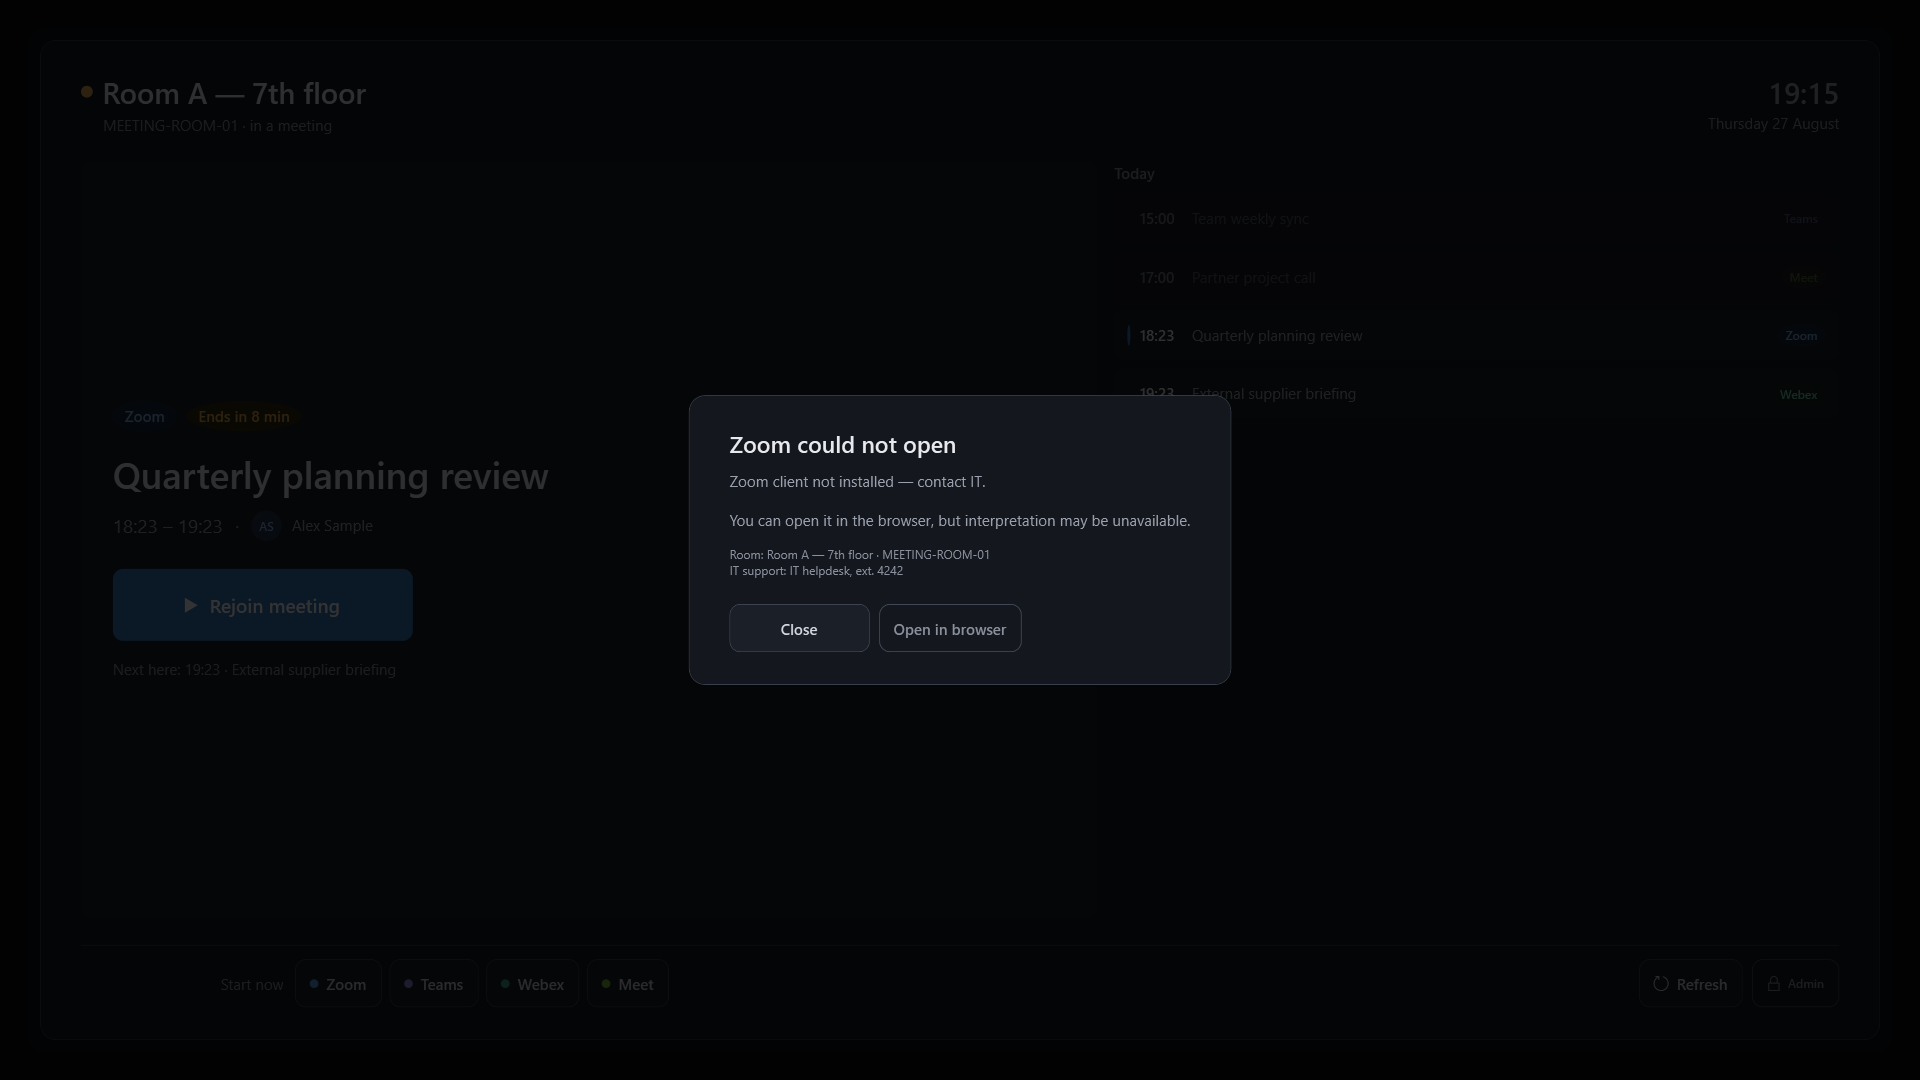Click the Webex tag on supplier briefing row
The height and width of the screenshot is (1080, 1920).
1798,395
